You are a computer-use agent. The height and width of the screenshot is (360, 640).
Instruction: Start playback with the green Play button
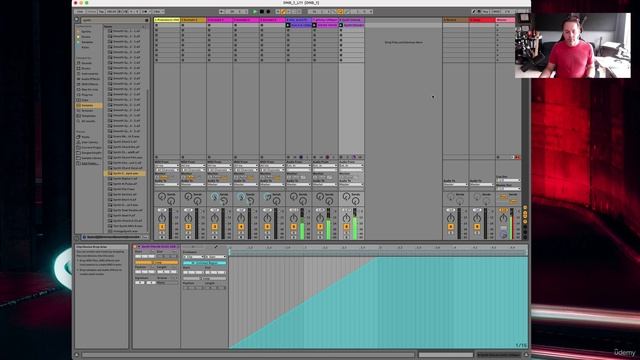255,12
